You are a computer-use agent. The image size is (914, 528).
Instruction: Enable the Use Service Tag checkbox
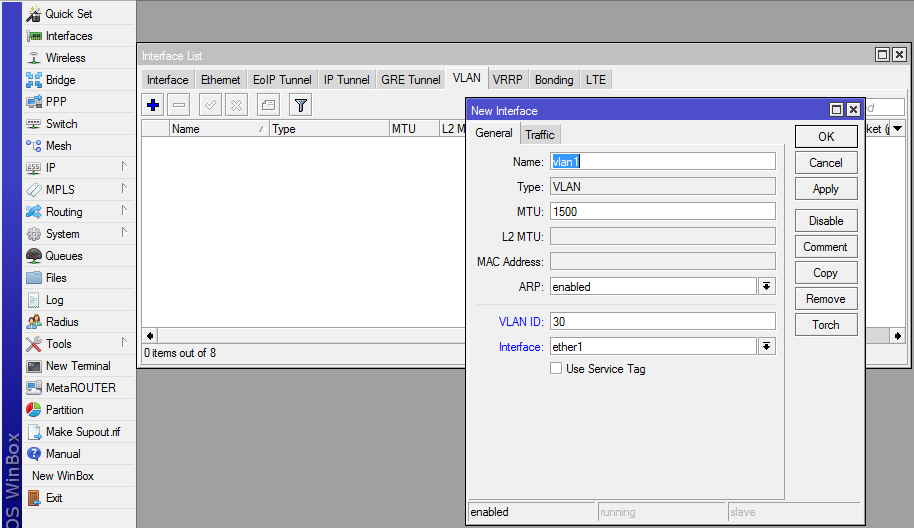[x=556, y=369]
